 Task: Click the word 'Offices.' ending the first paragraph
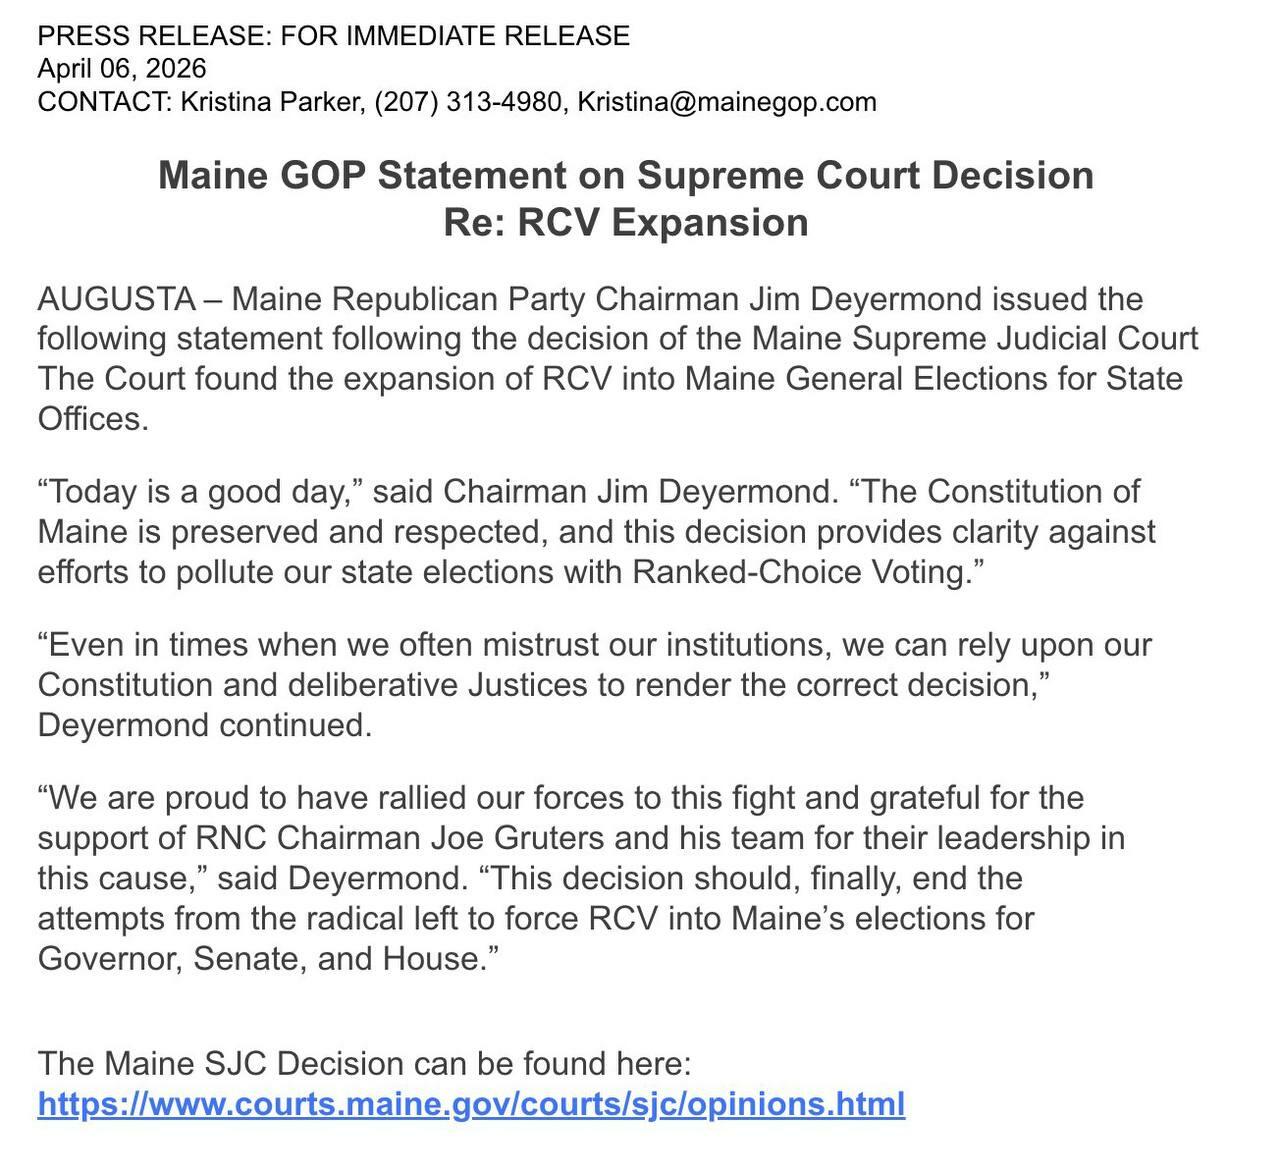[93, 418]
